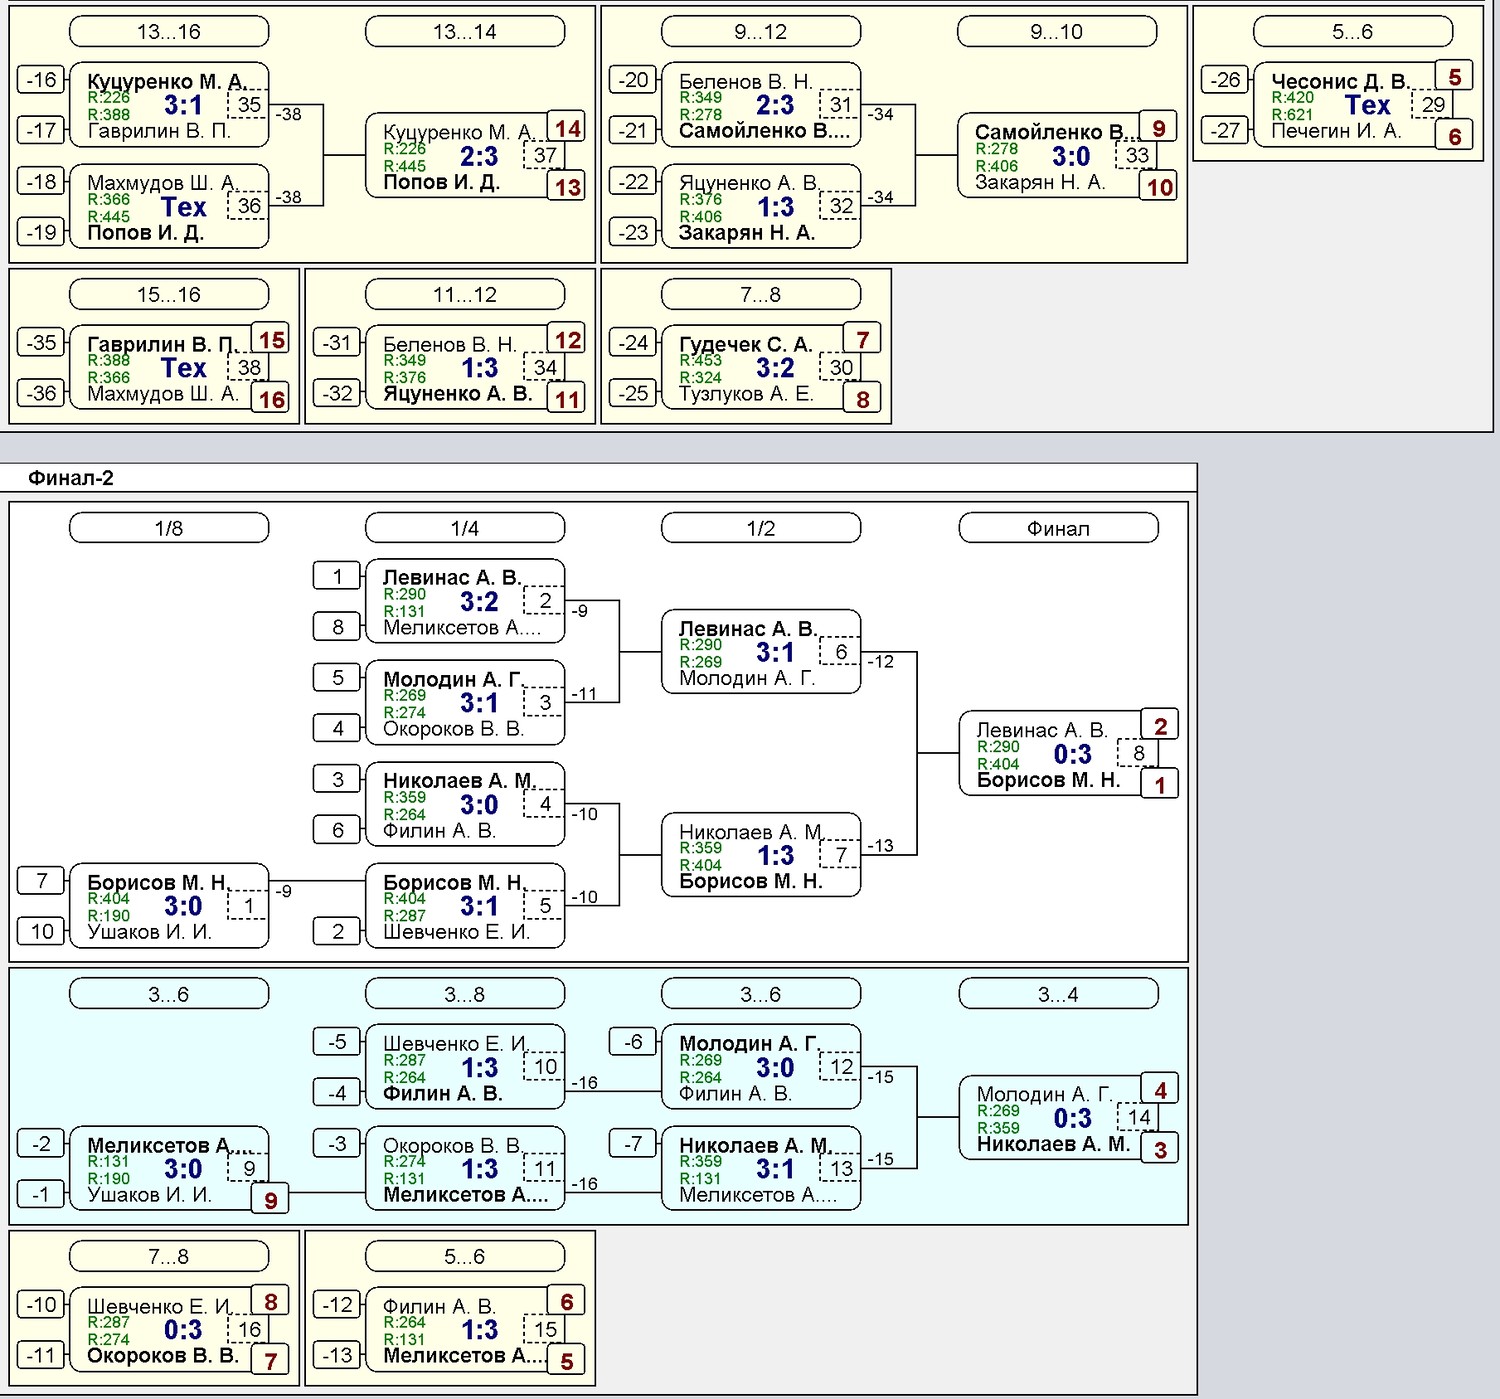The image size is (1500, 1399).
Task: Click the "9...10" round header
Action: click(1057, 32)
